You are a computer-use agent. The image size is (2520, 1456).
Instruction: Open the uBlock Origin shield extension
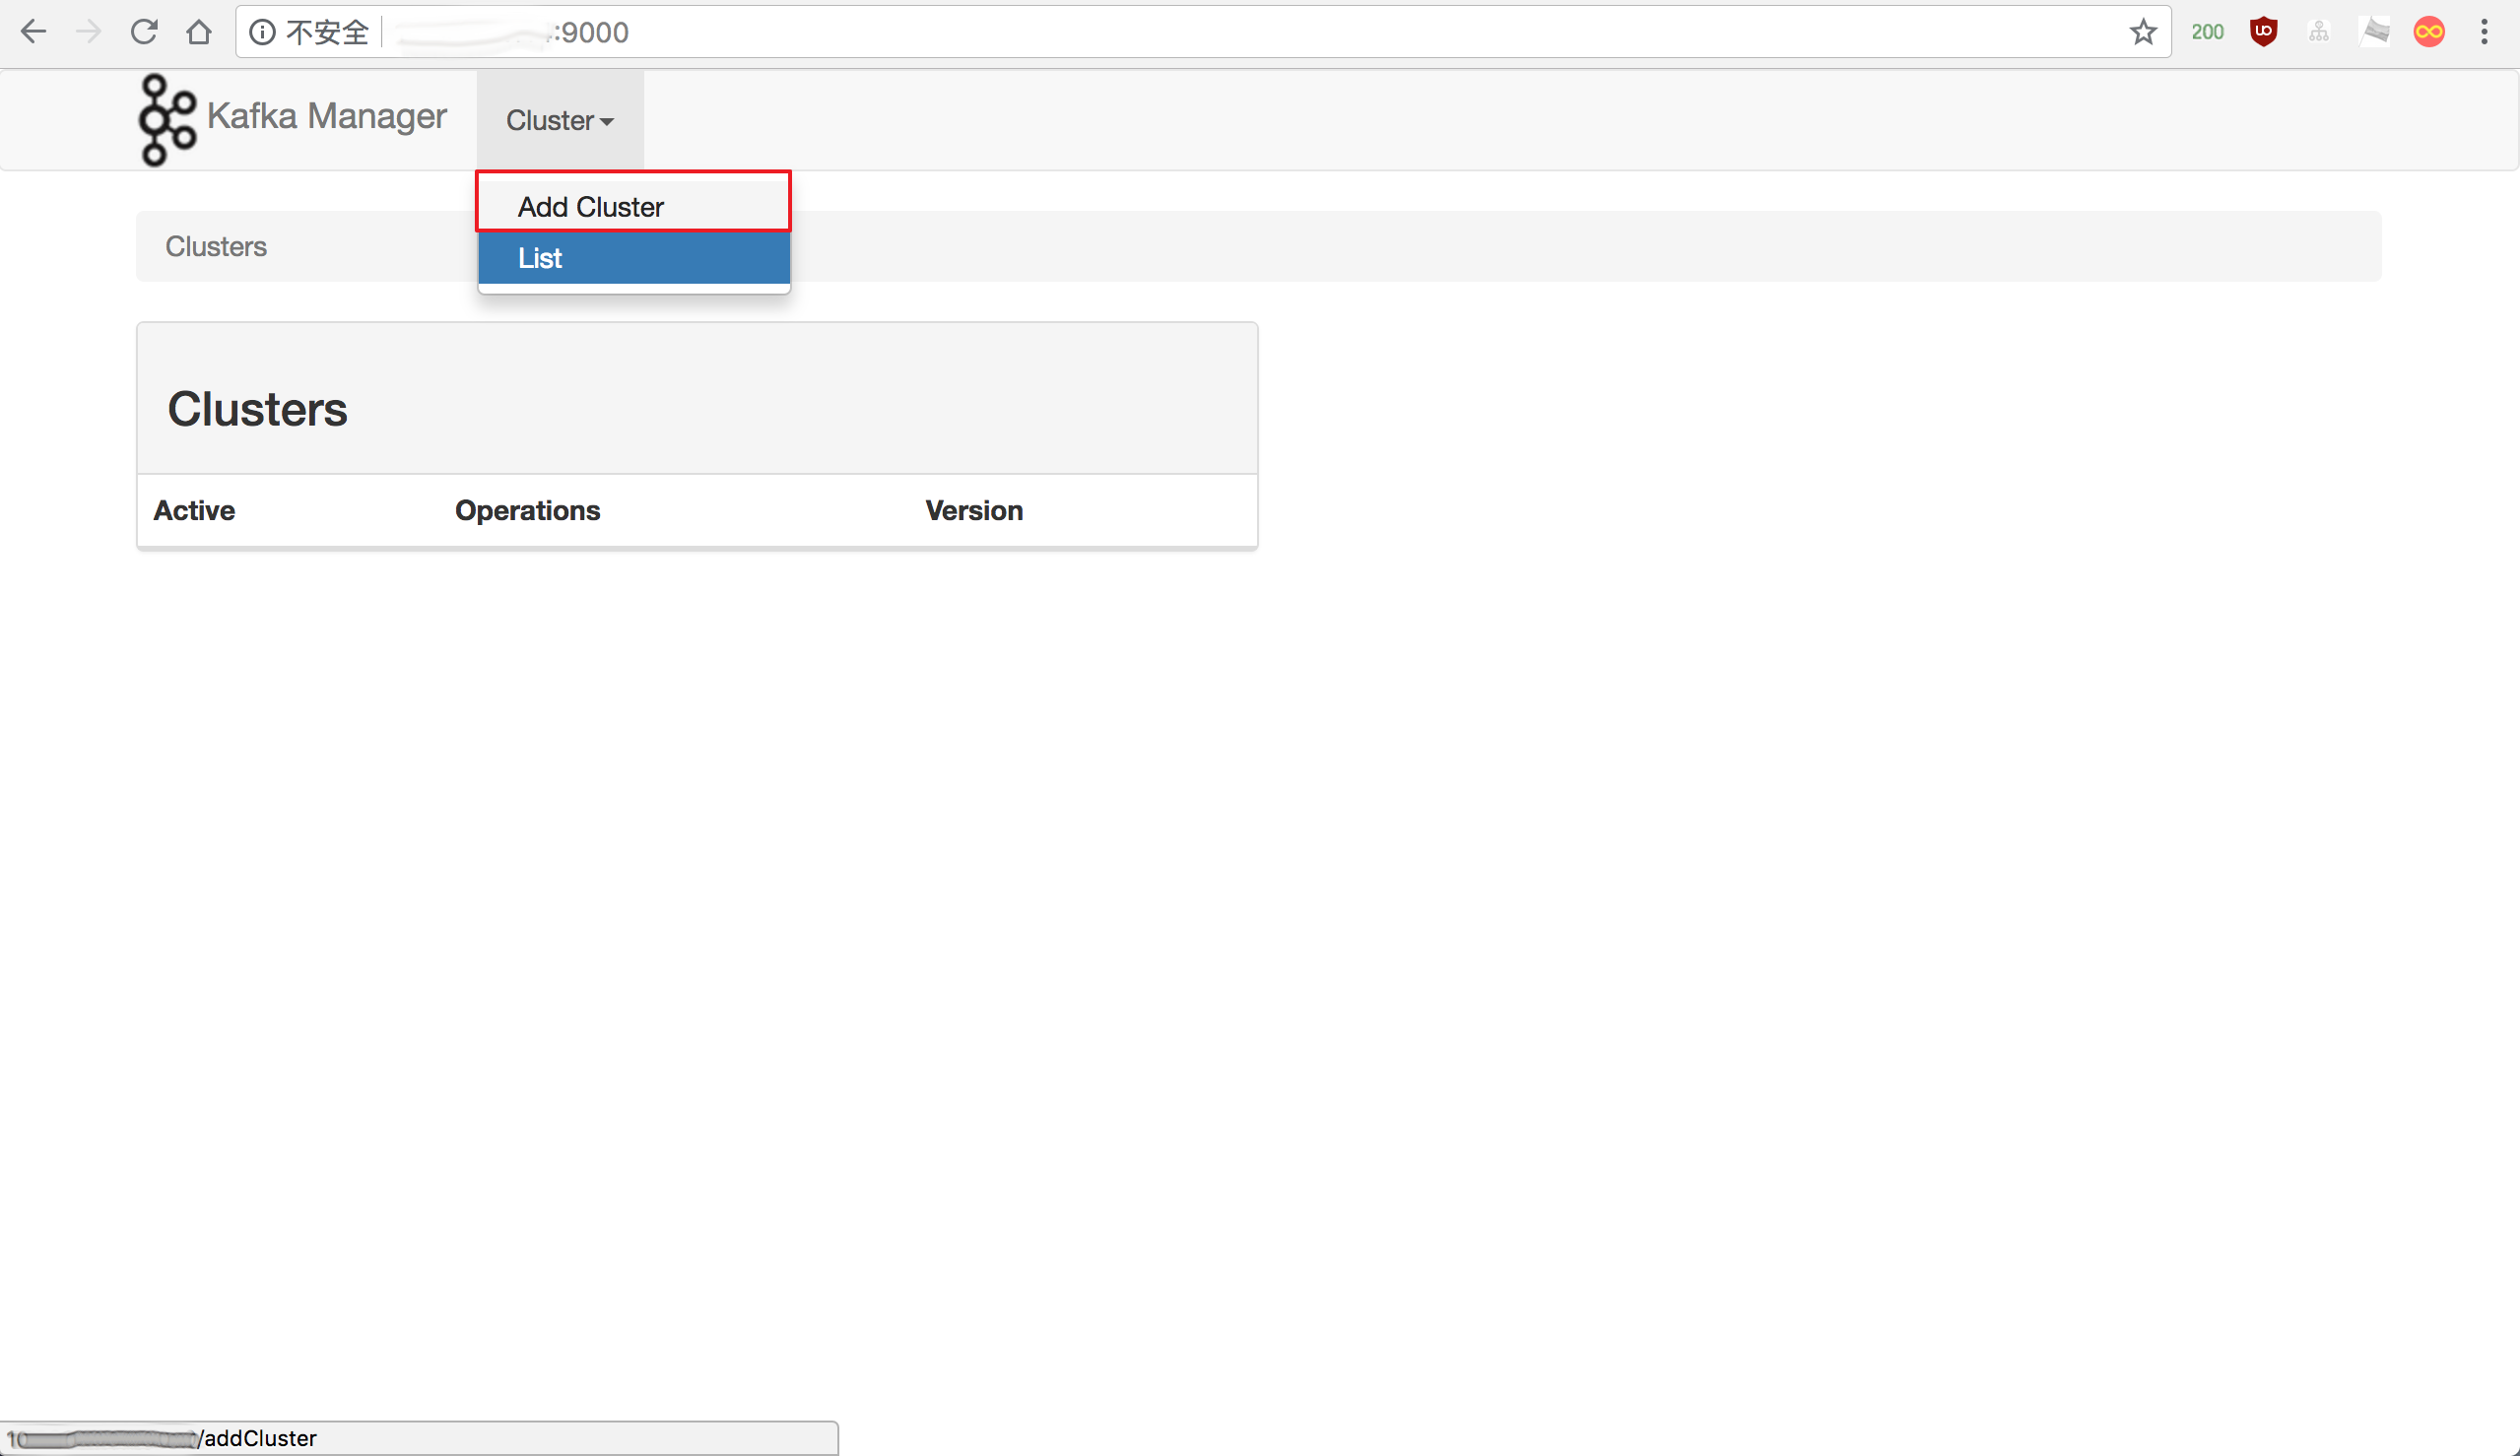(2263, 32)
